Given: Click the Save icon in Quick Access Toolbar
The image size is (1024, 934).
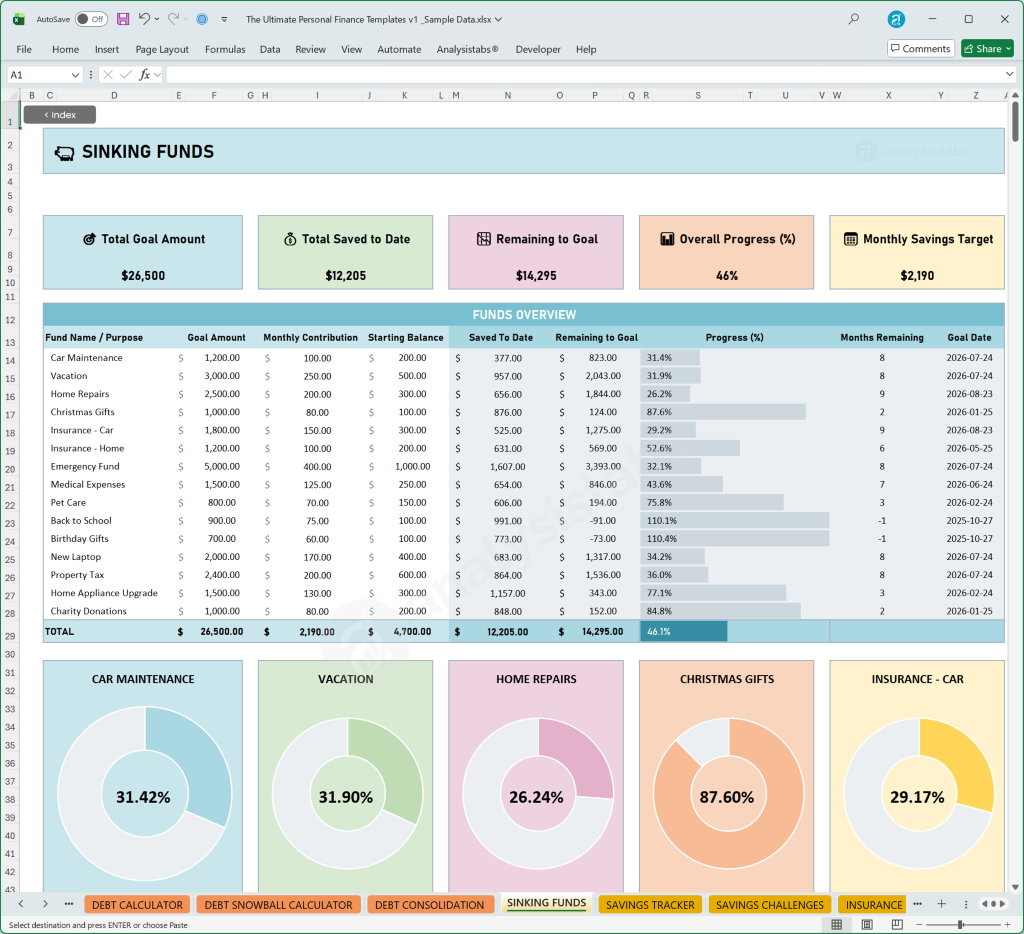Looking at the screenshot, I should point(123,19).
